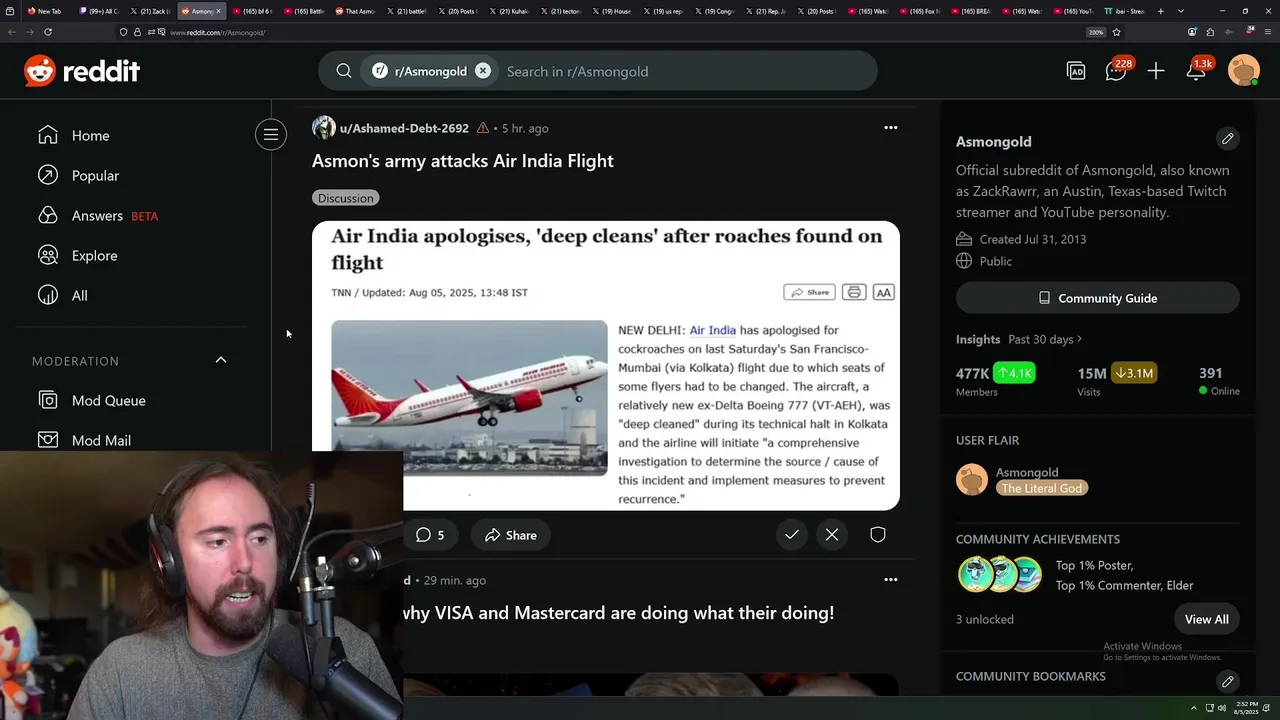
Task: Open notifications bell with 1.3k badge
Action: click(x=1197, y=70)
